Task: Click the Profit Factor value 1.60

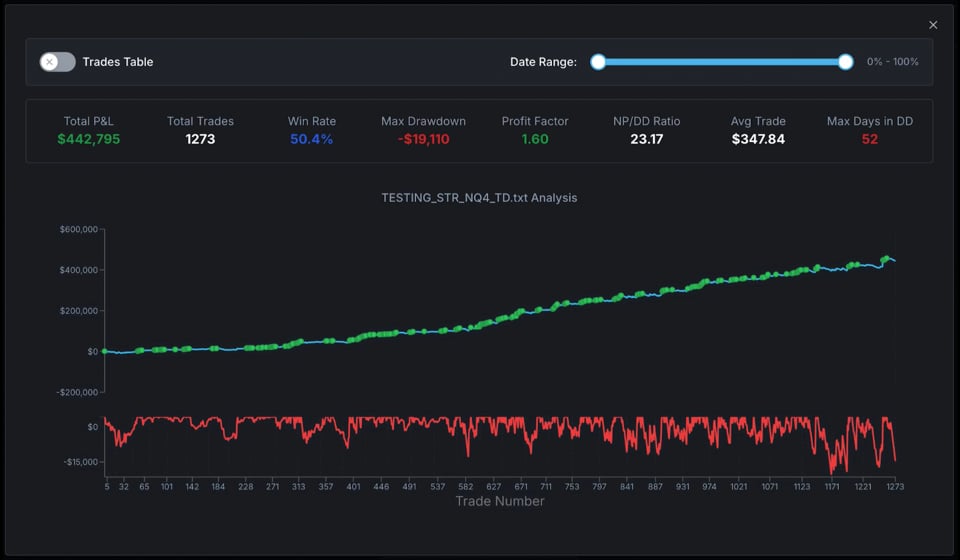Action: coord(535,139)
